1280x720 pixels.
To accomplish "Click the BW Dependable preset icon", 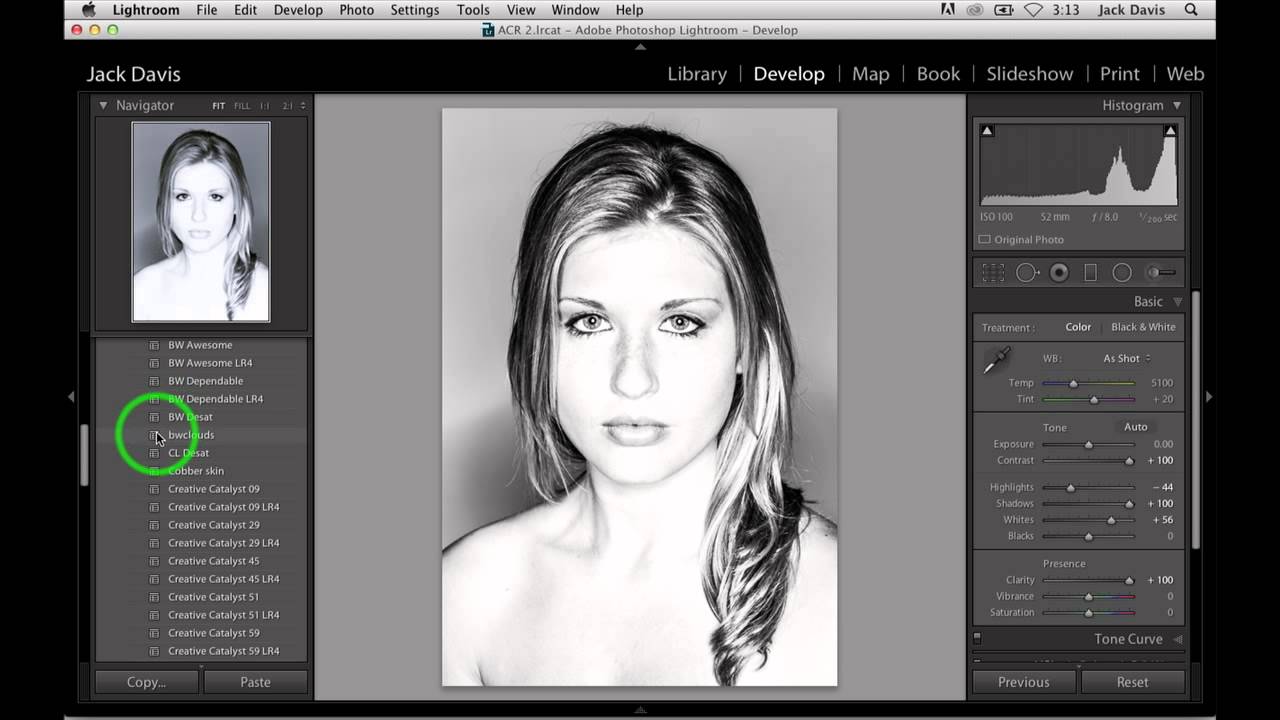I will click(154, 381).
